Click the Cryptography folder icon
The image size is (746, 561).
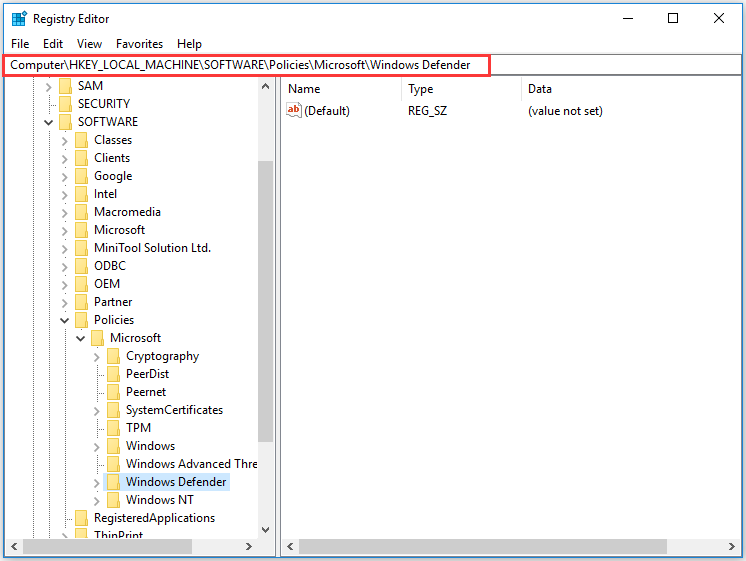click(x=113, y=356)
